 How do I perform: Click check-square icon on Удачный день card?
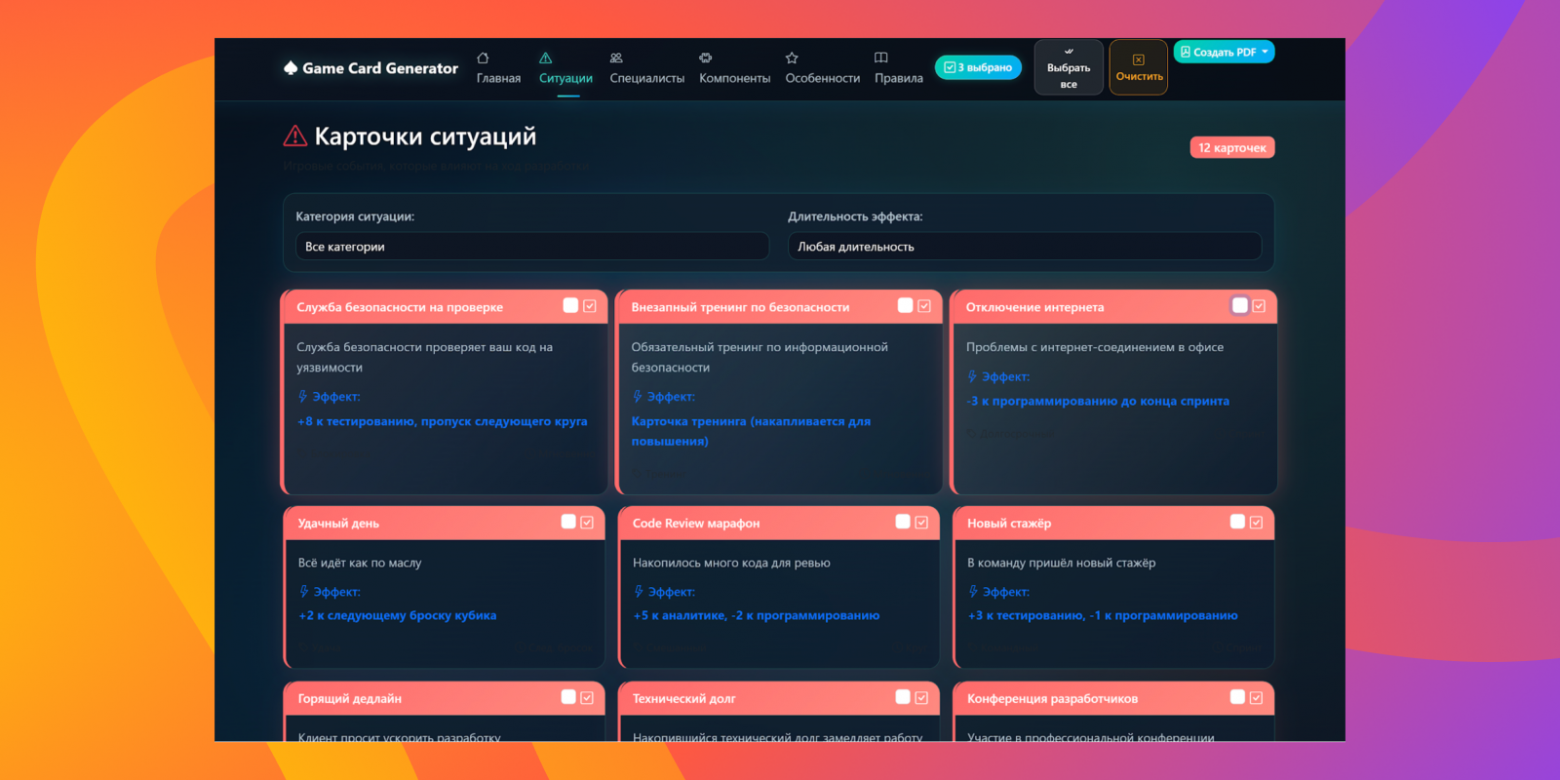pos(587,522)
